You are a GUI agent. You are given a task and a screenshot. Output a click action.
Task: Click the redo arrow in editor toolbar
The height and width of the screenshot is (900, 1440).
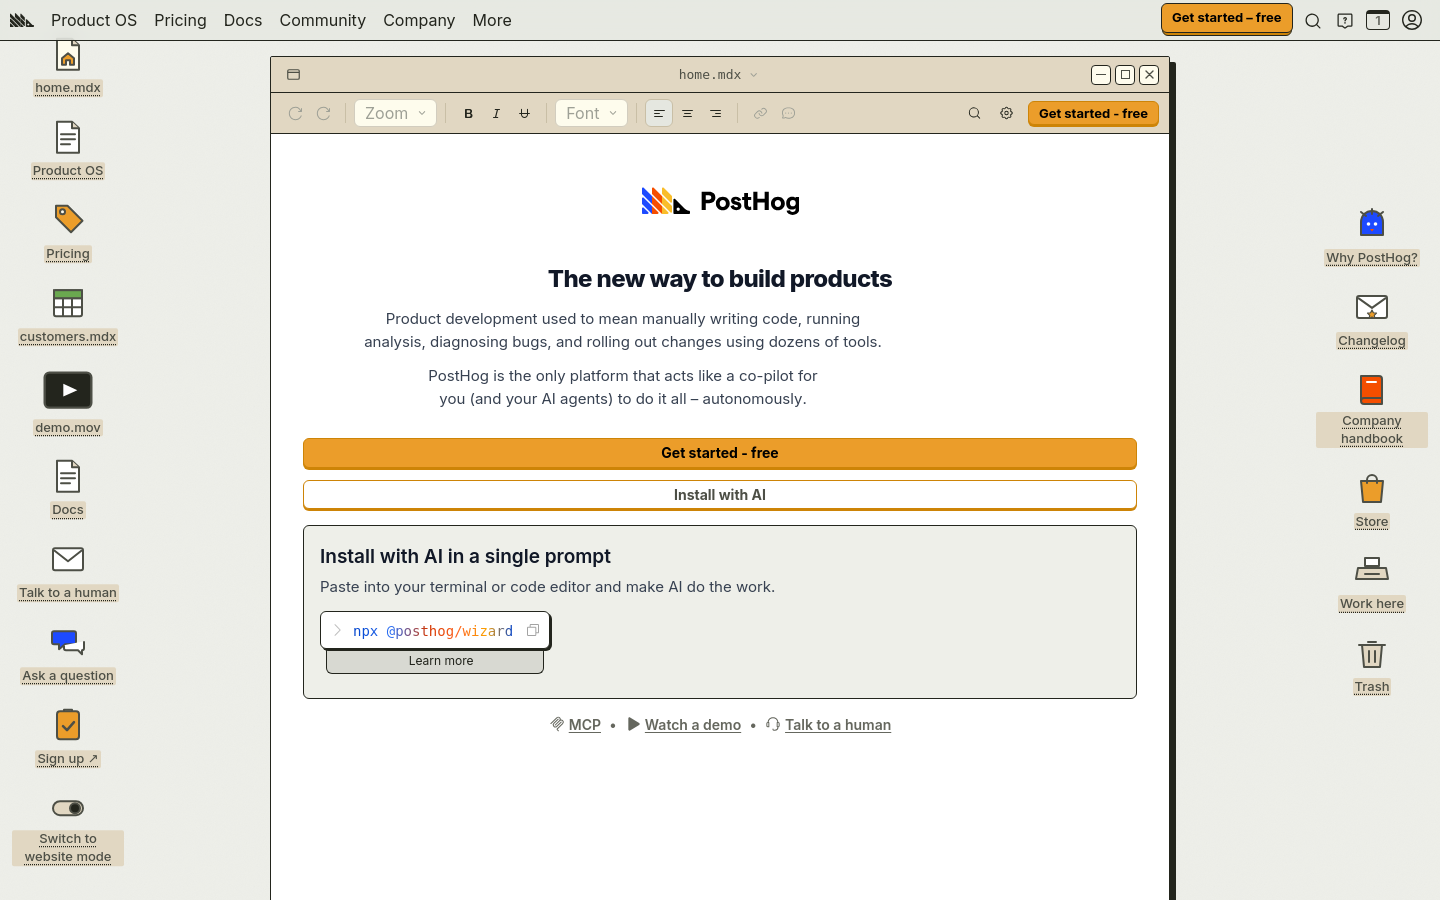coord(323,114)
